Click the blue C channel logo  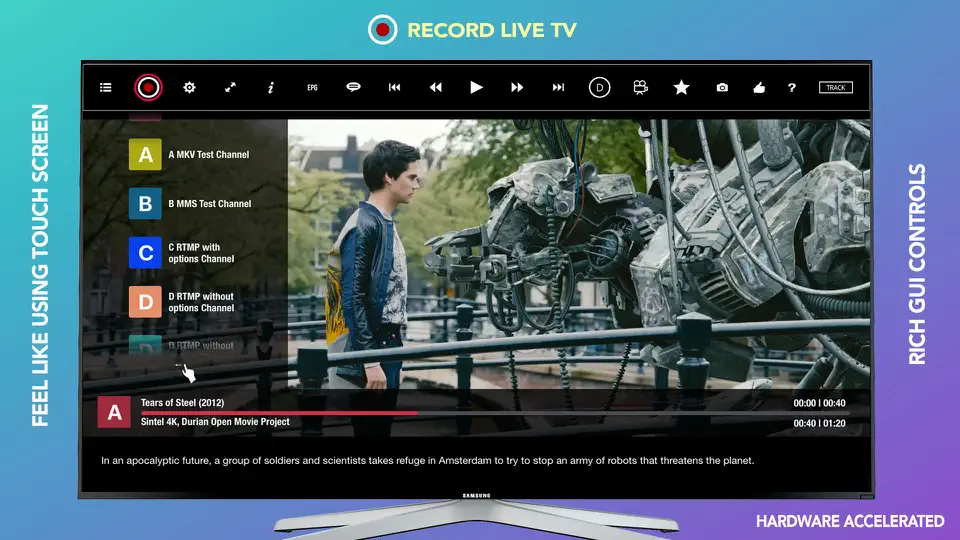(x=145, y=253)
